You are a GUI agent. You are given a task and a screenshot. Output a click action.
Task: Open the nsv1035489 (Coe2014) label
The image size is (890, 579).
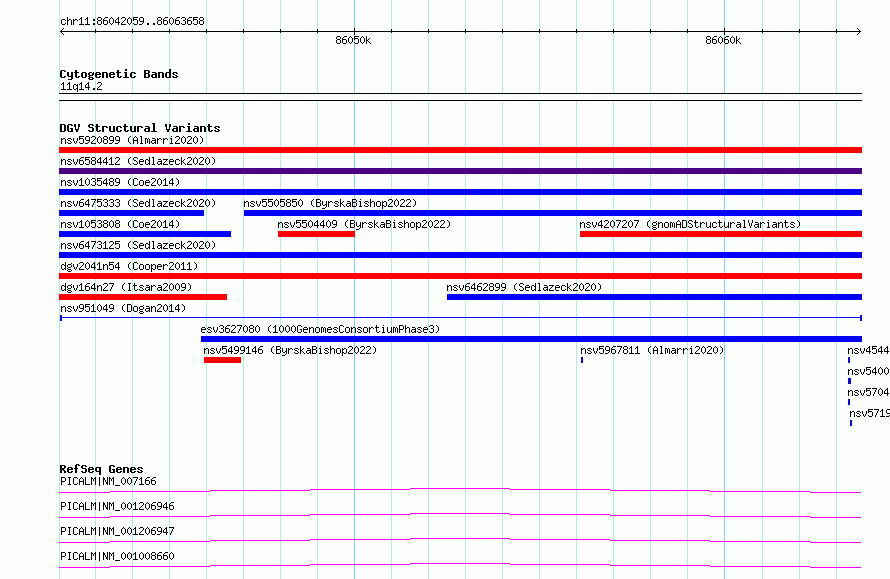click(x=120, y=182)
